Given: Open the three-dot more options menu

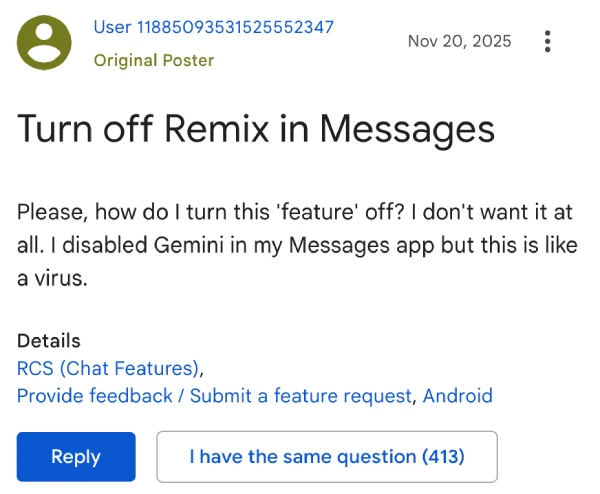Looking at the screenshot, I should point(547,42).
